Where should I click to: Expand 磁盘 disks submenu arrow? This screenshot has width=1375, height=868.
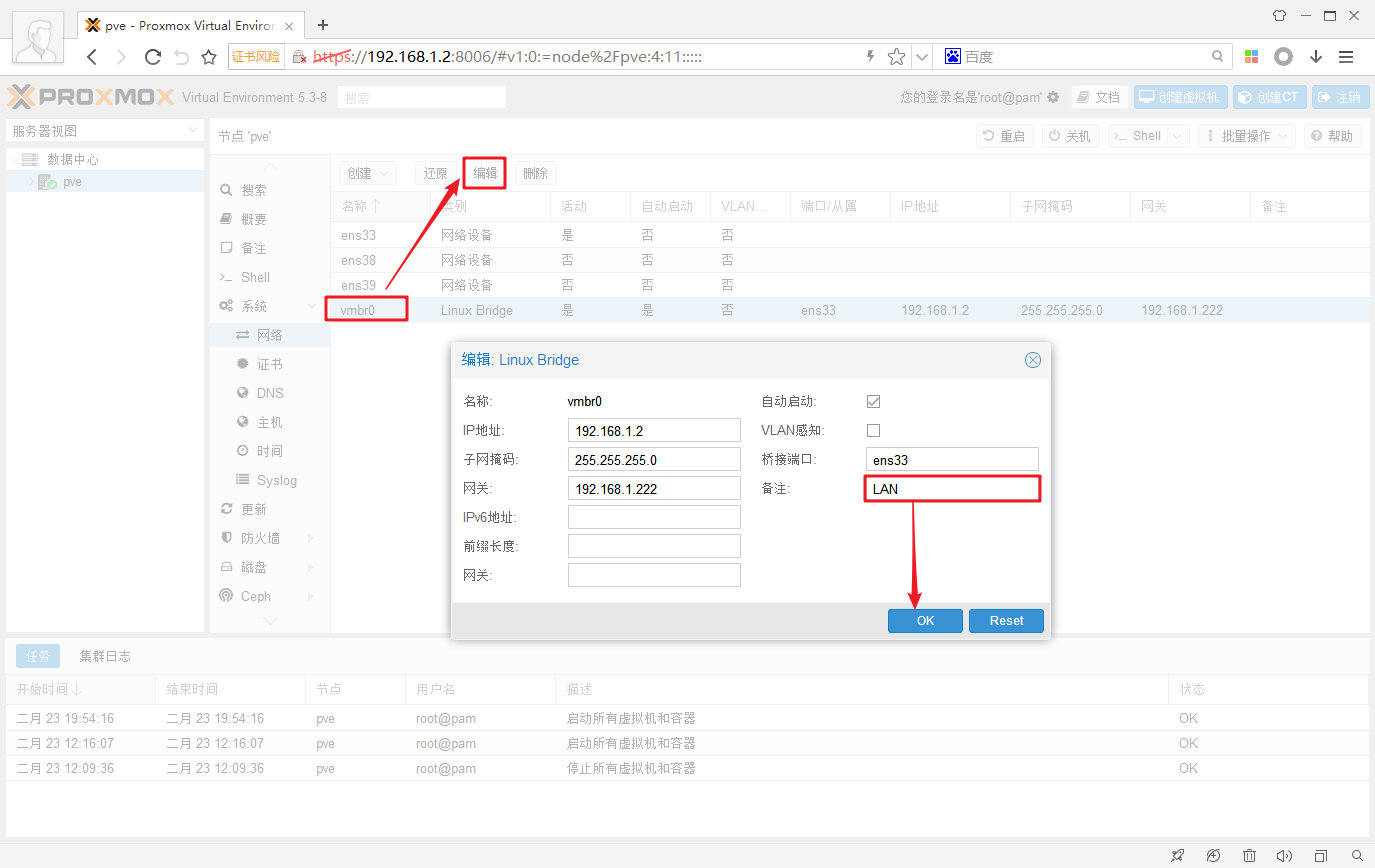(311, 567)
